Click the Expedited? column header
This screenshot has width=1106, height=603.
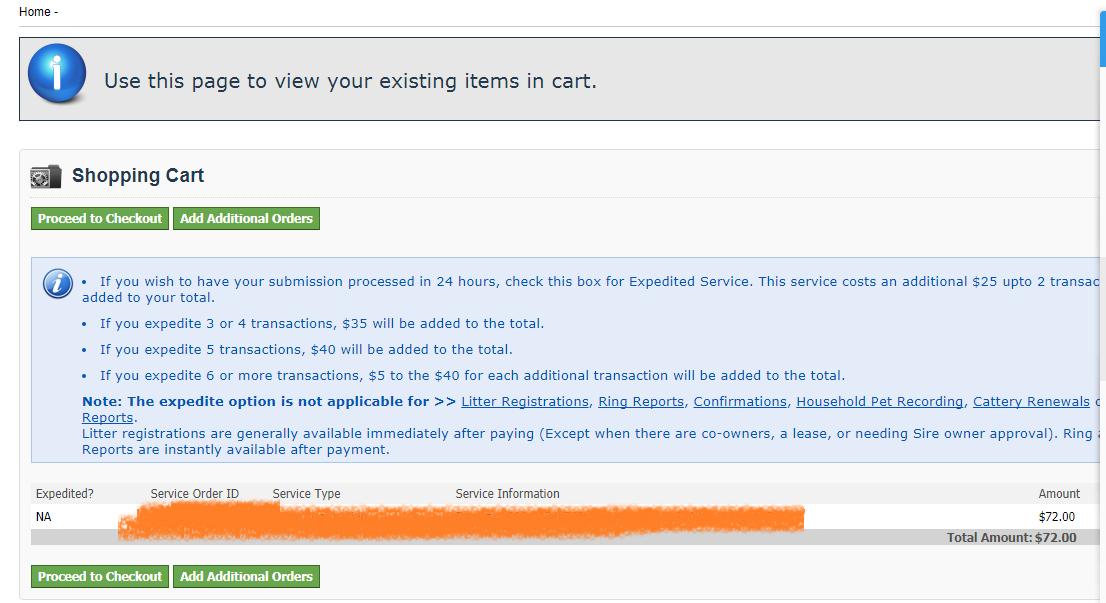(65, 494)
